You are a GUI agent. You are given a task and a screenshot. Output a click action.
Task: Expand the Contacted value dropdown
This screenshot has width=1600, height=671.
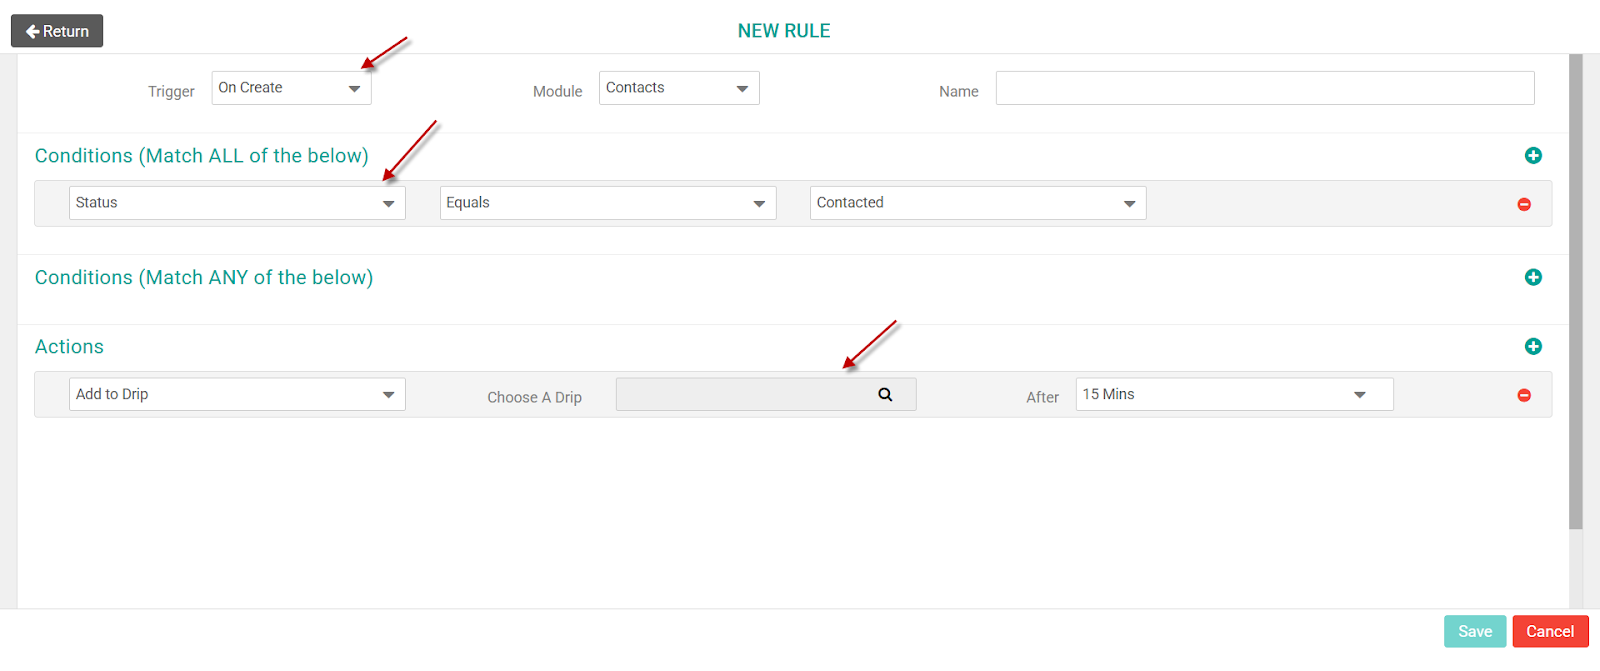[978, 203]
